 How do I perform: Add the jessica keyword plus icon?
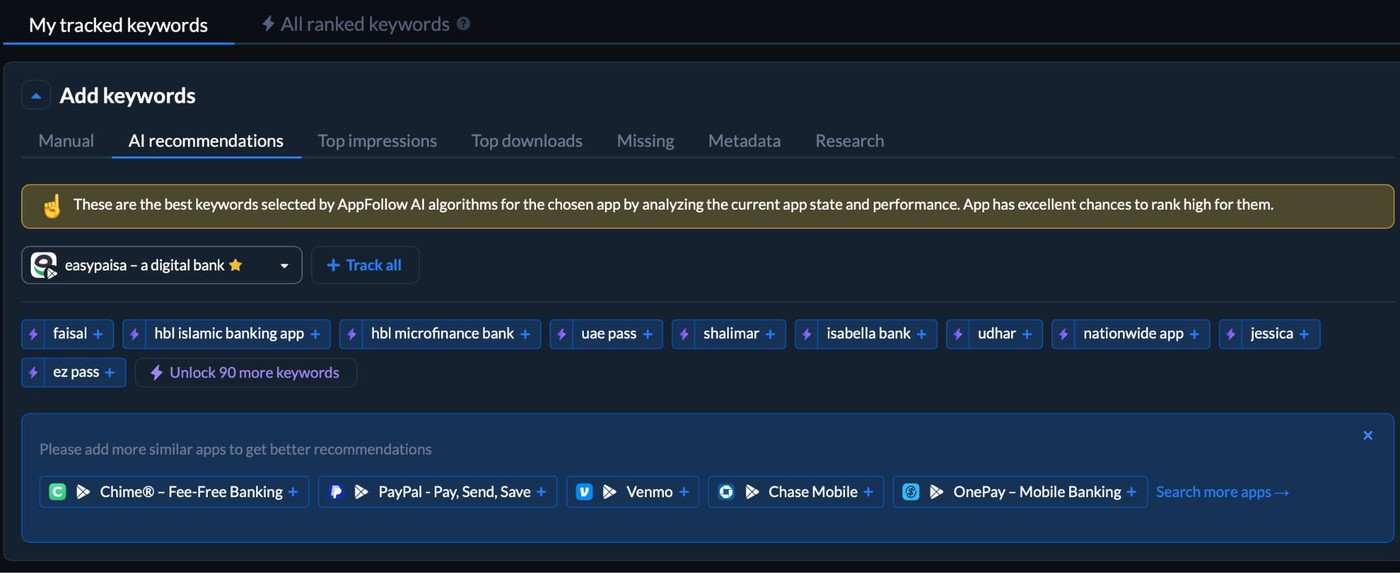coord(1304,334)
